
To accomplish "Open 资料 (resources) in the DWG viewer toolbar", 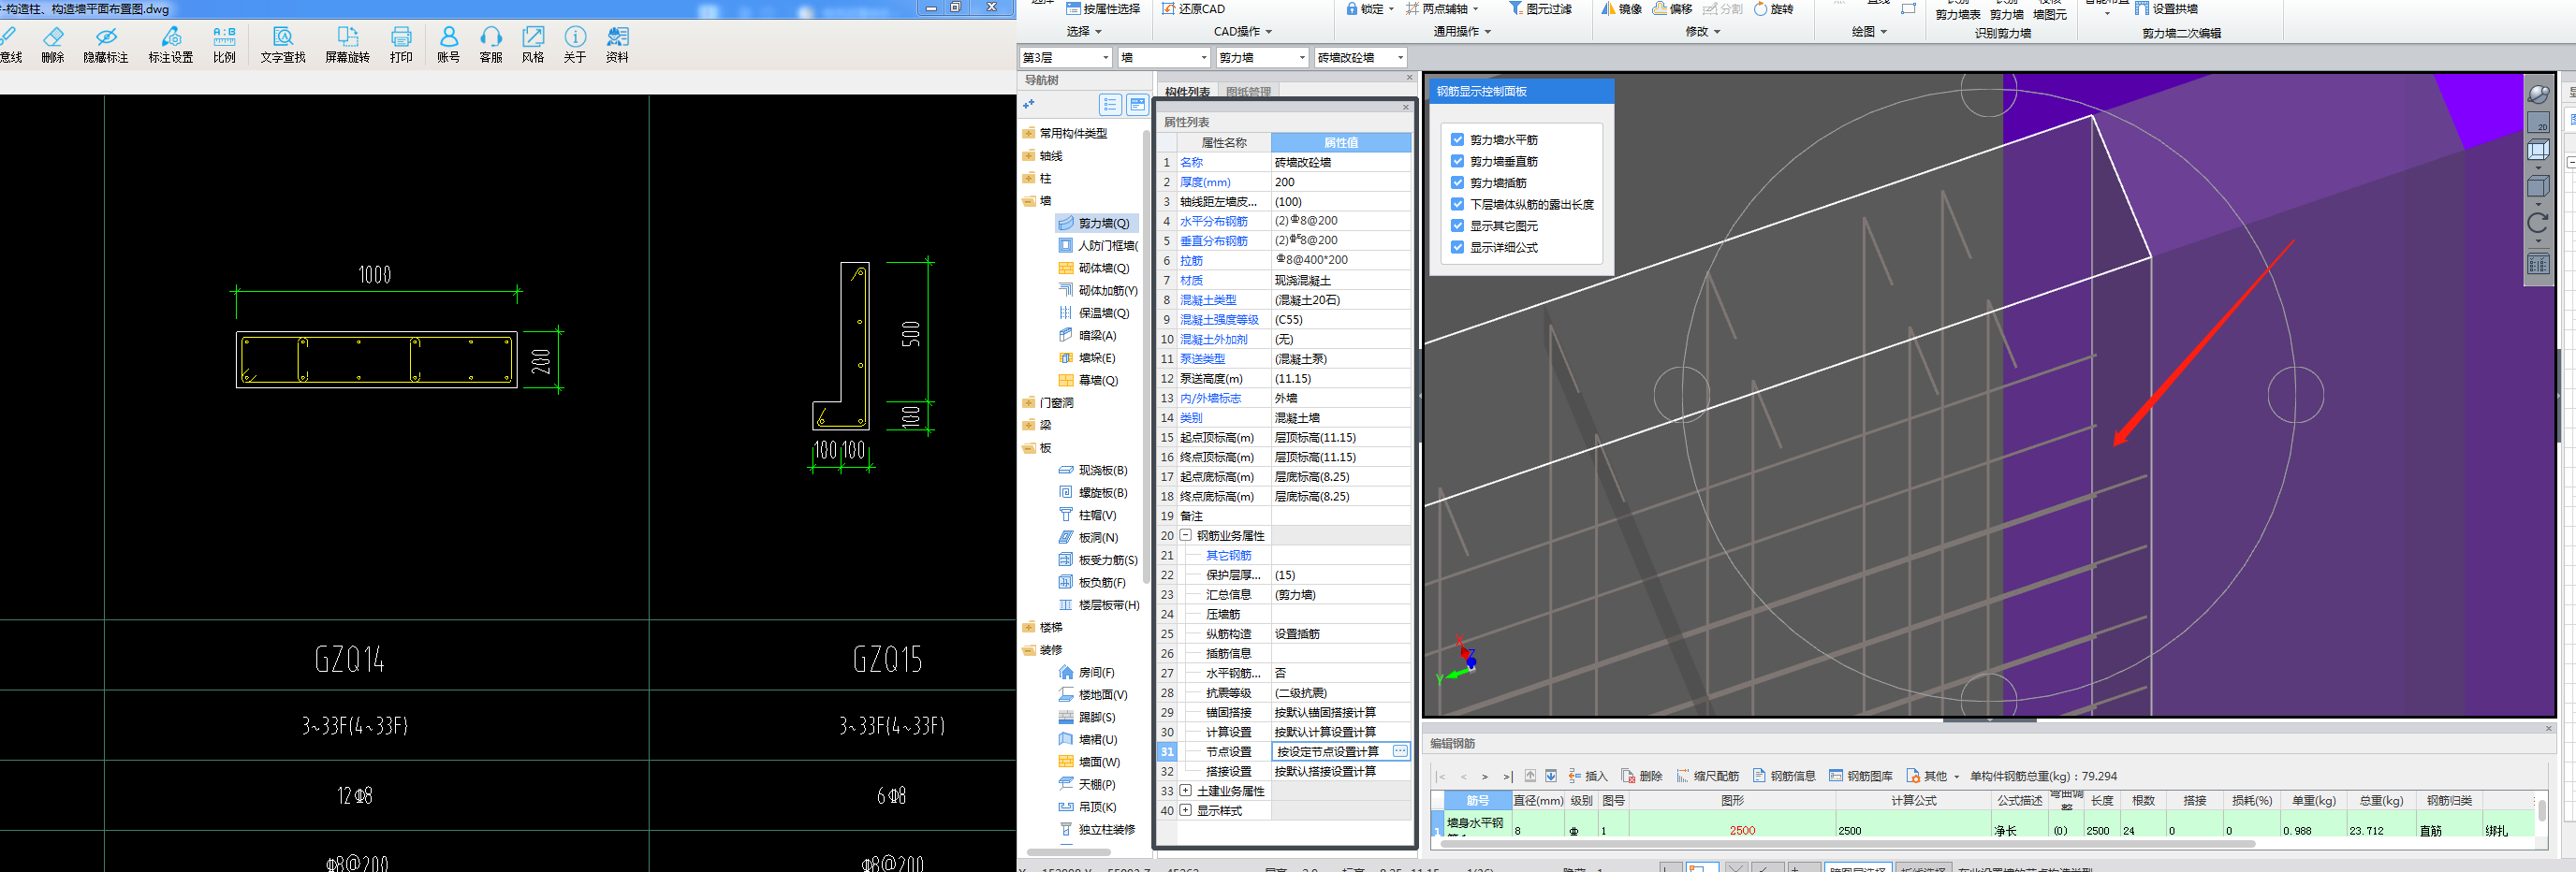I will coord(617,45).
